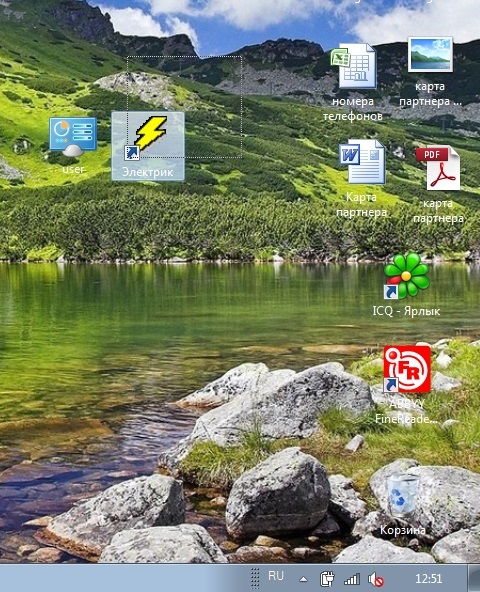This screenshot has width=480, height=592.
Task: Select the Word document Карта партнера
Action: click(362, 162)
